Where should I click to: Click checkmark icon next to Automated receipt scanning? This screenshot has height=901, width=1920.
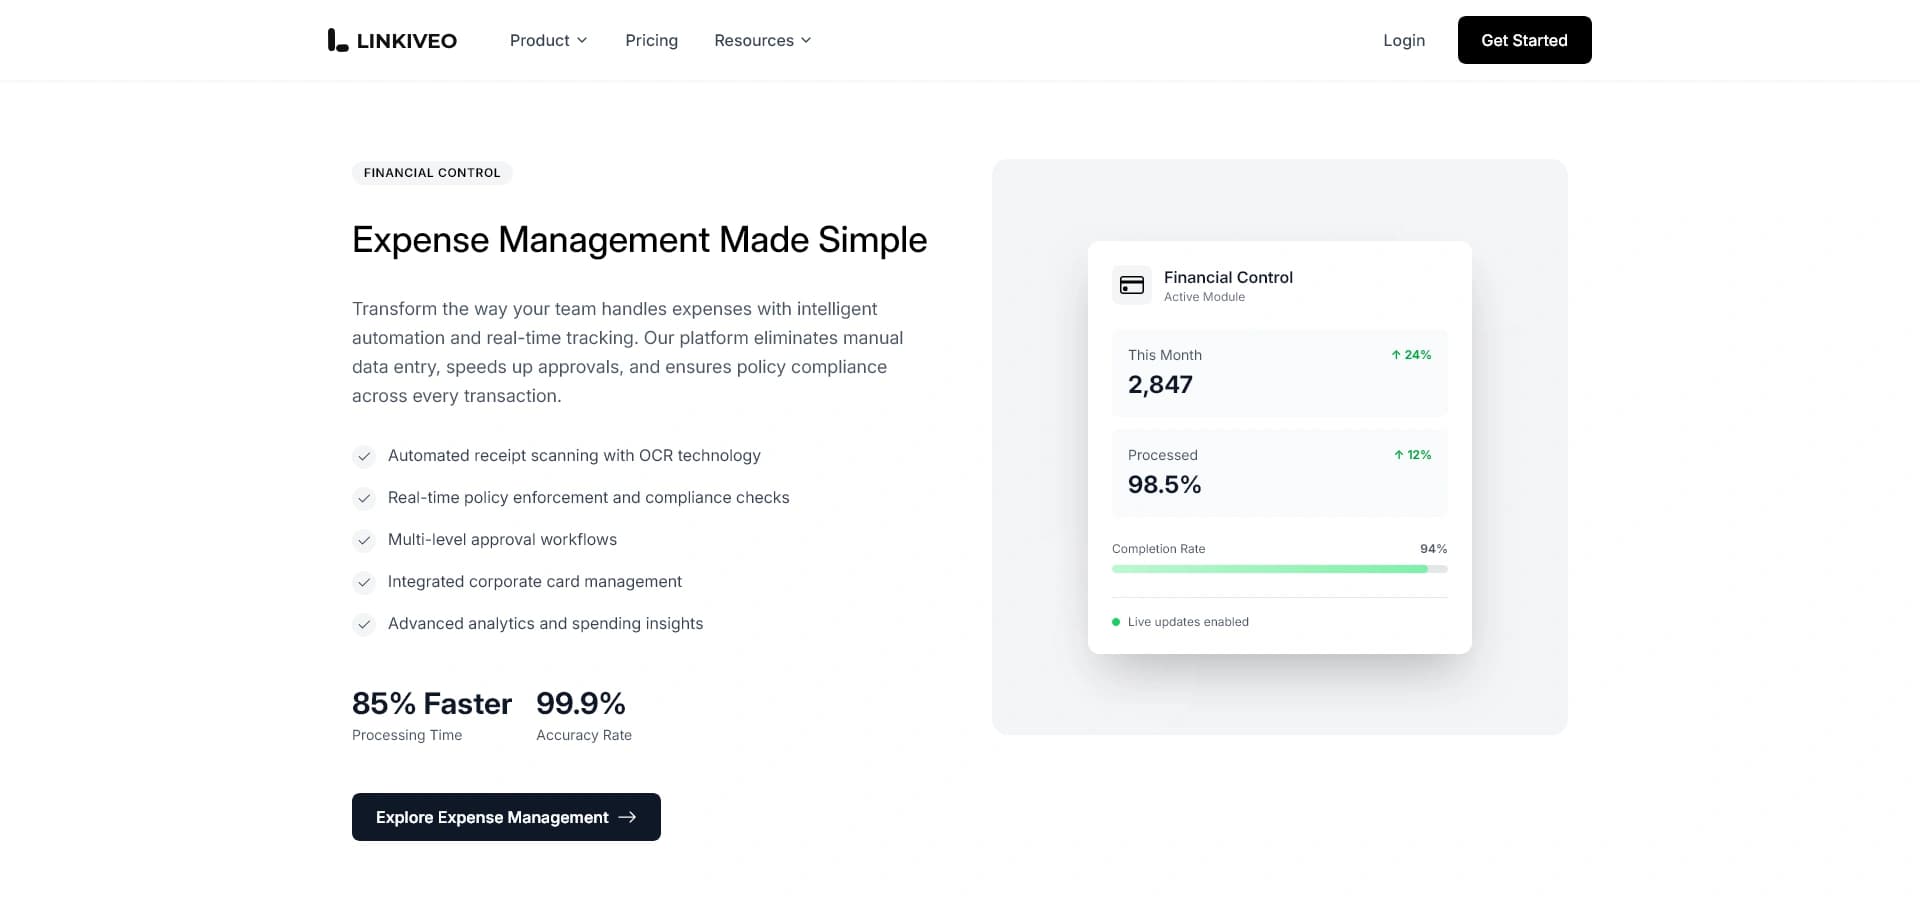[x=364, y=456]
